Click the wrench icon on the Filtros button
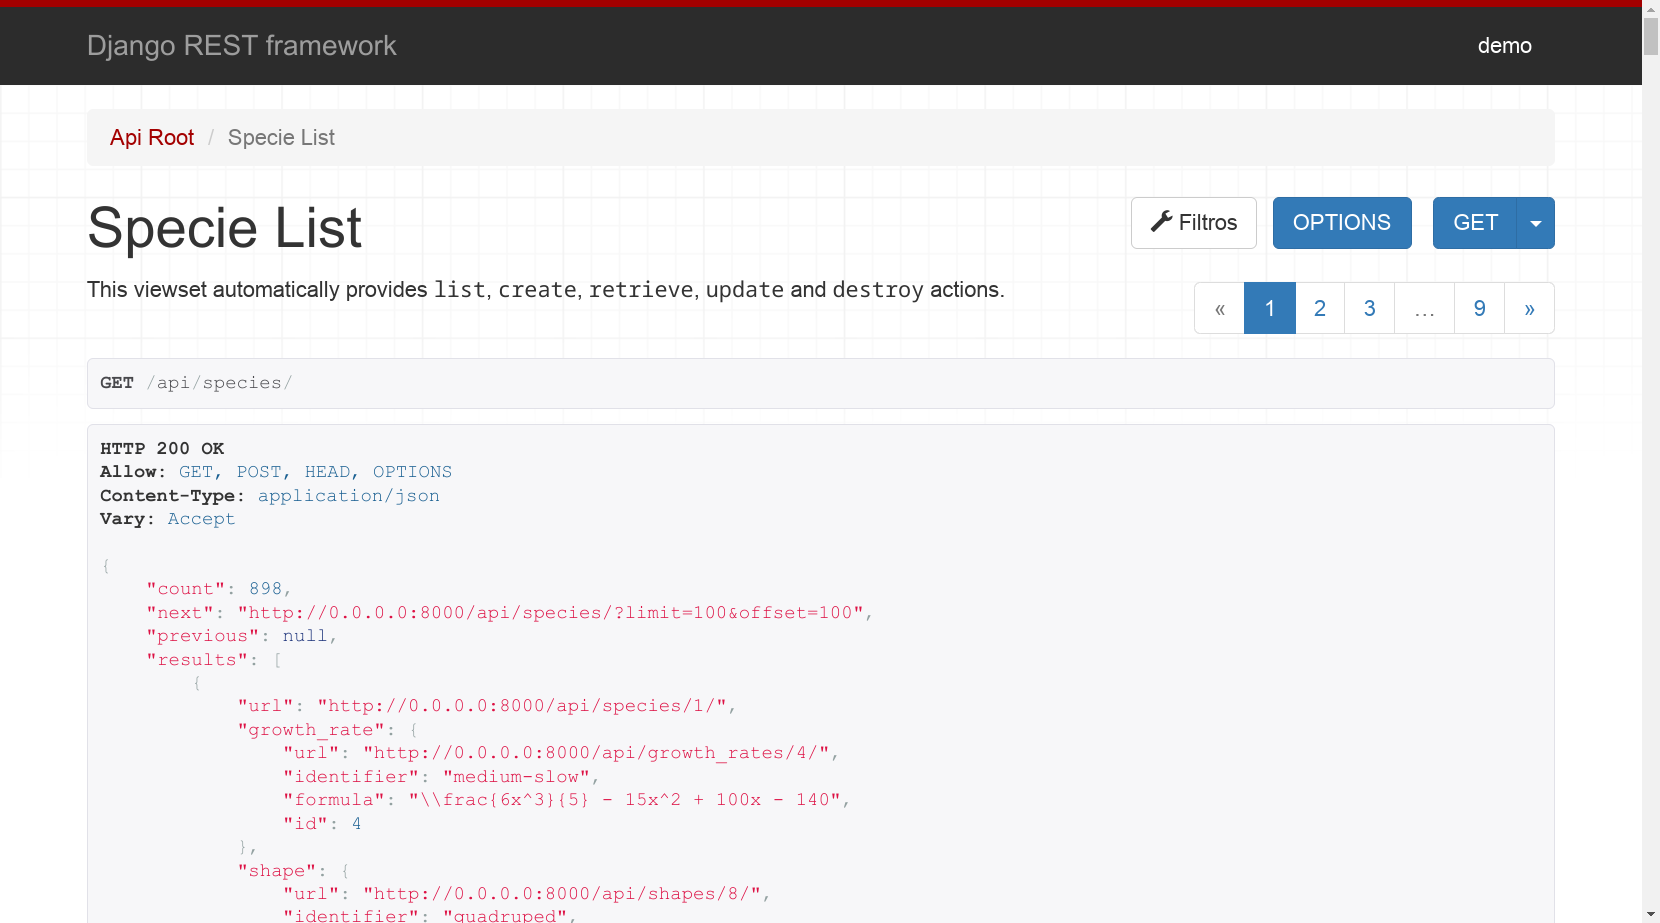This screenshot has width=1660, height=923. [1162, 222]
